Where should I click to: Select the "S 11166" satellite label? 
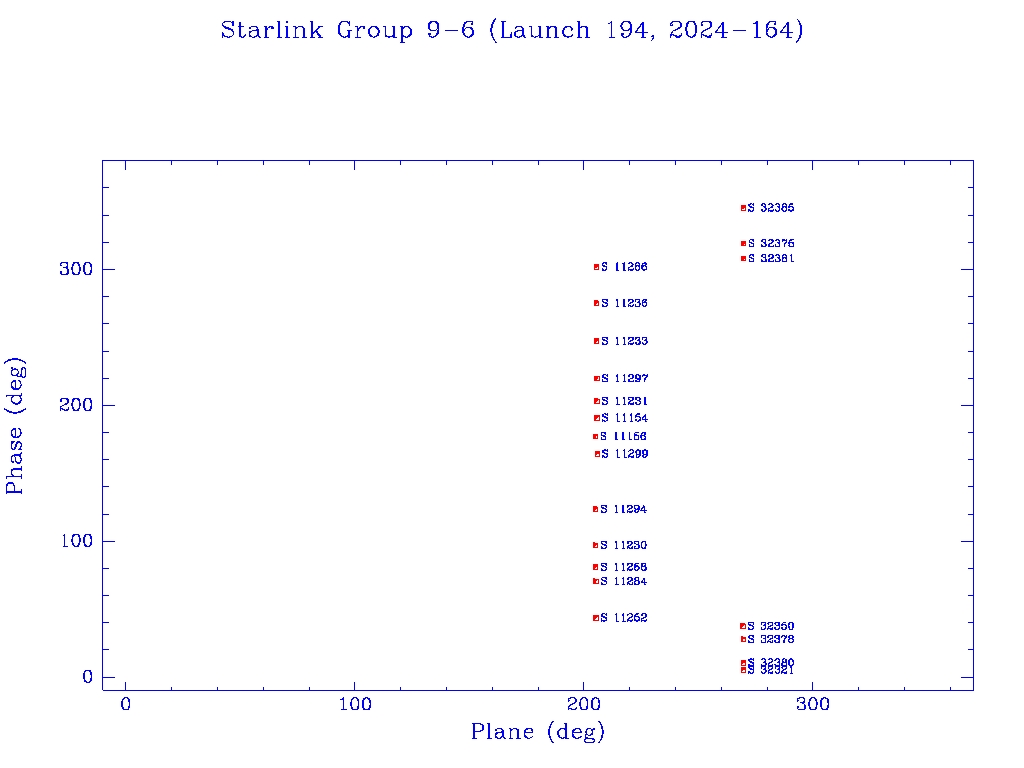click(x=623, y=436)
